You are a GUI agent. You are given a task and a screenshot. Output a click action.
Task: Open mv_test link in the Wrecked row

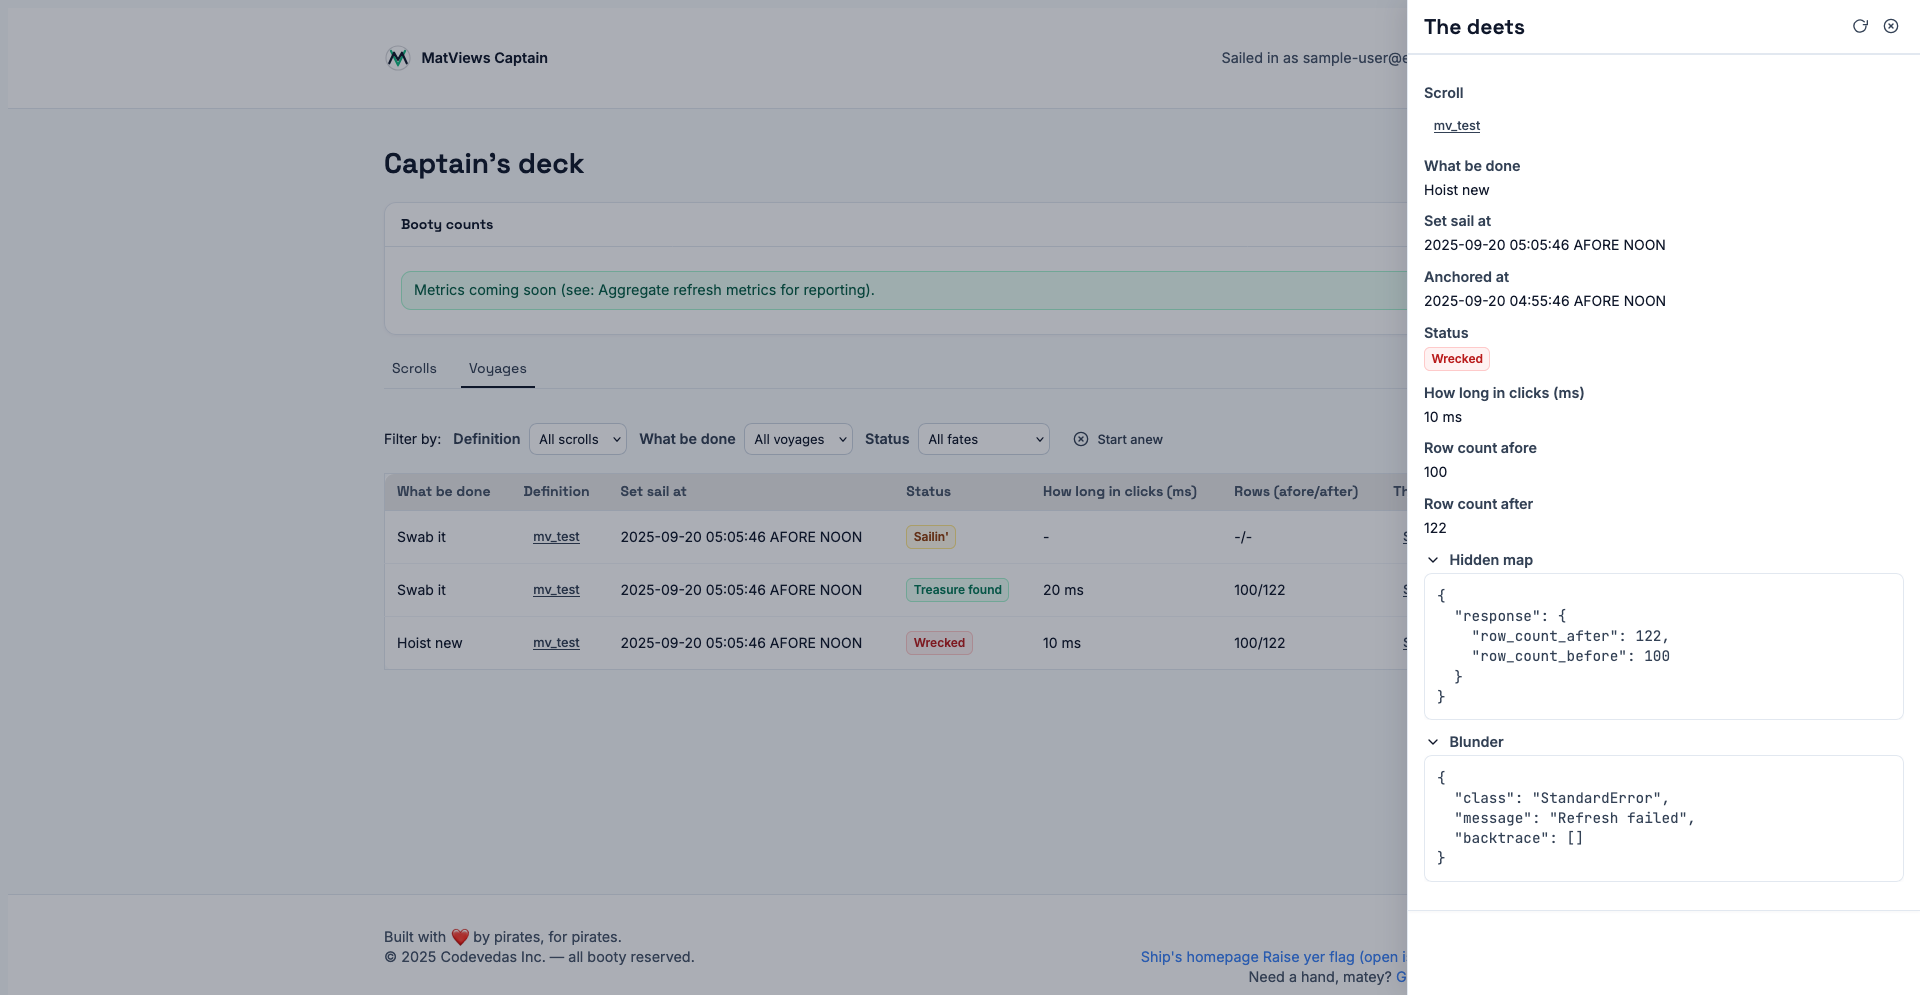[x=556, y=643]
